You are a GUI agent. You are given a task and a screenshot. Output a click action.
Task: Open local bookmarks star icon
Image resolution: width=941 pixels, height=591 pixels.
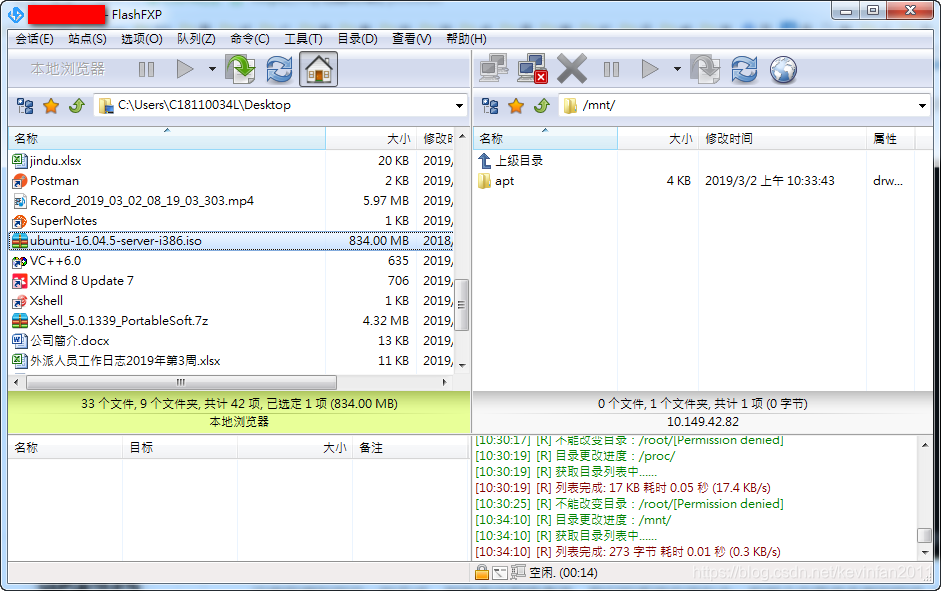point(51,106)
